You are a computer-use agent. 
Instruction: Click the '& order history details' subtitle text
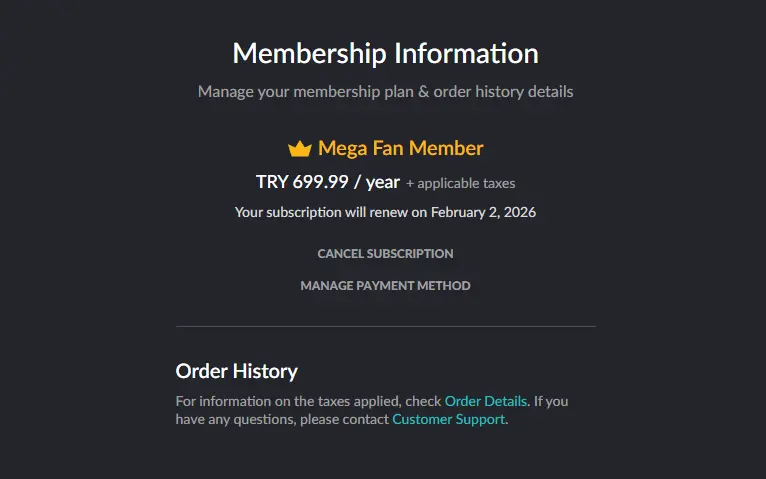495,92
